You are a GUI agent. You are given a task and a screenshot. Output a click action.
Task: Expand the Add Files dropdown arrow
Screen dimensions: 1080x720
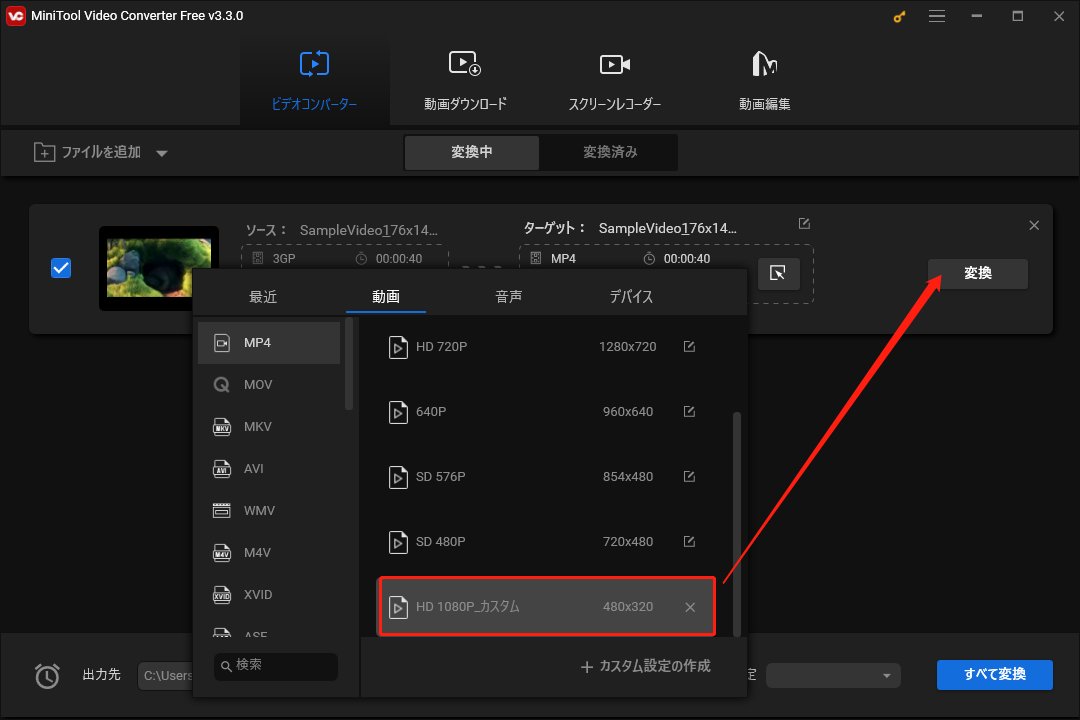[162, 153]
